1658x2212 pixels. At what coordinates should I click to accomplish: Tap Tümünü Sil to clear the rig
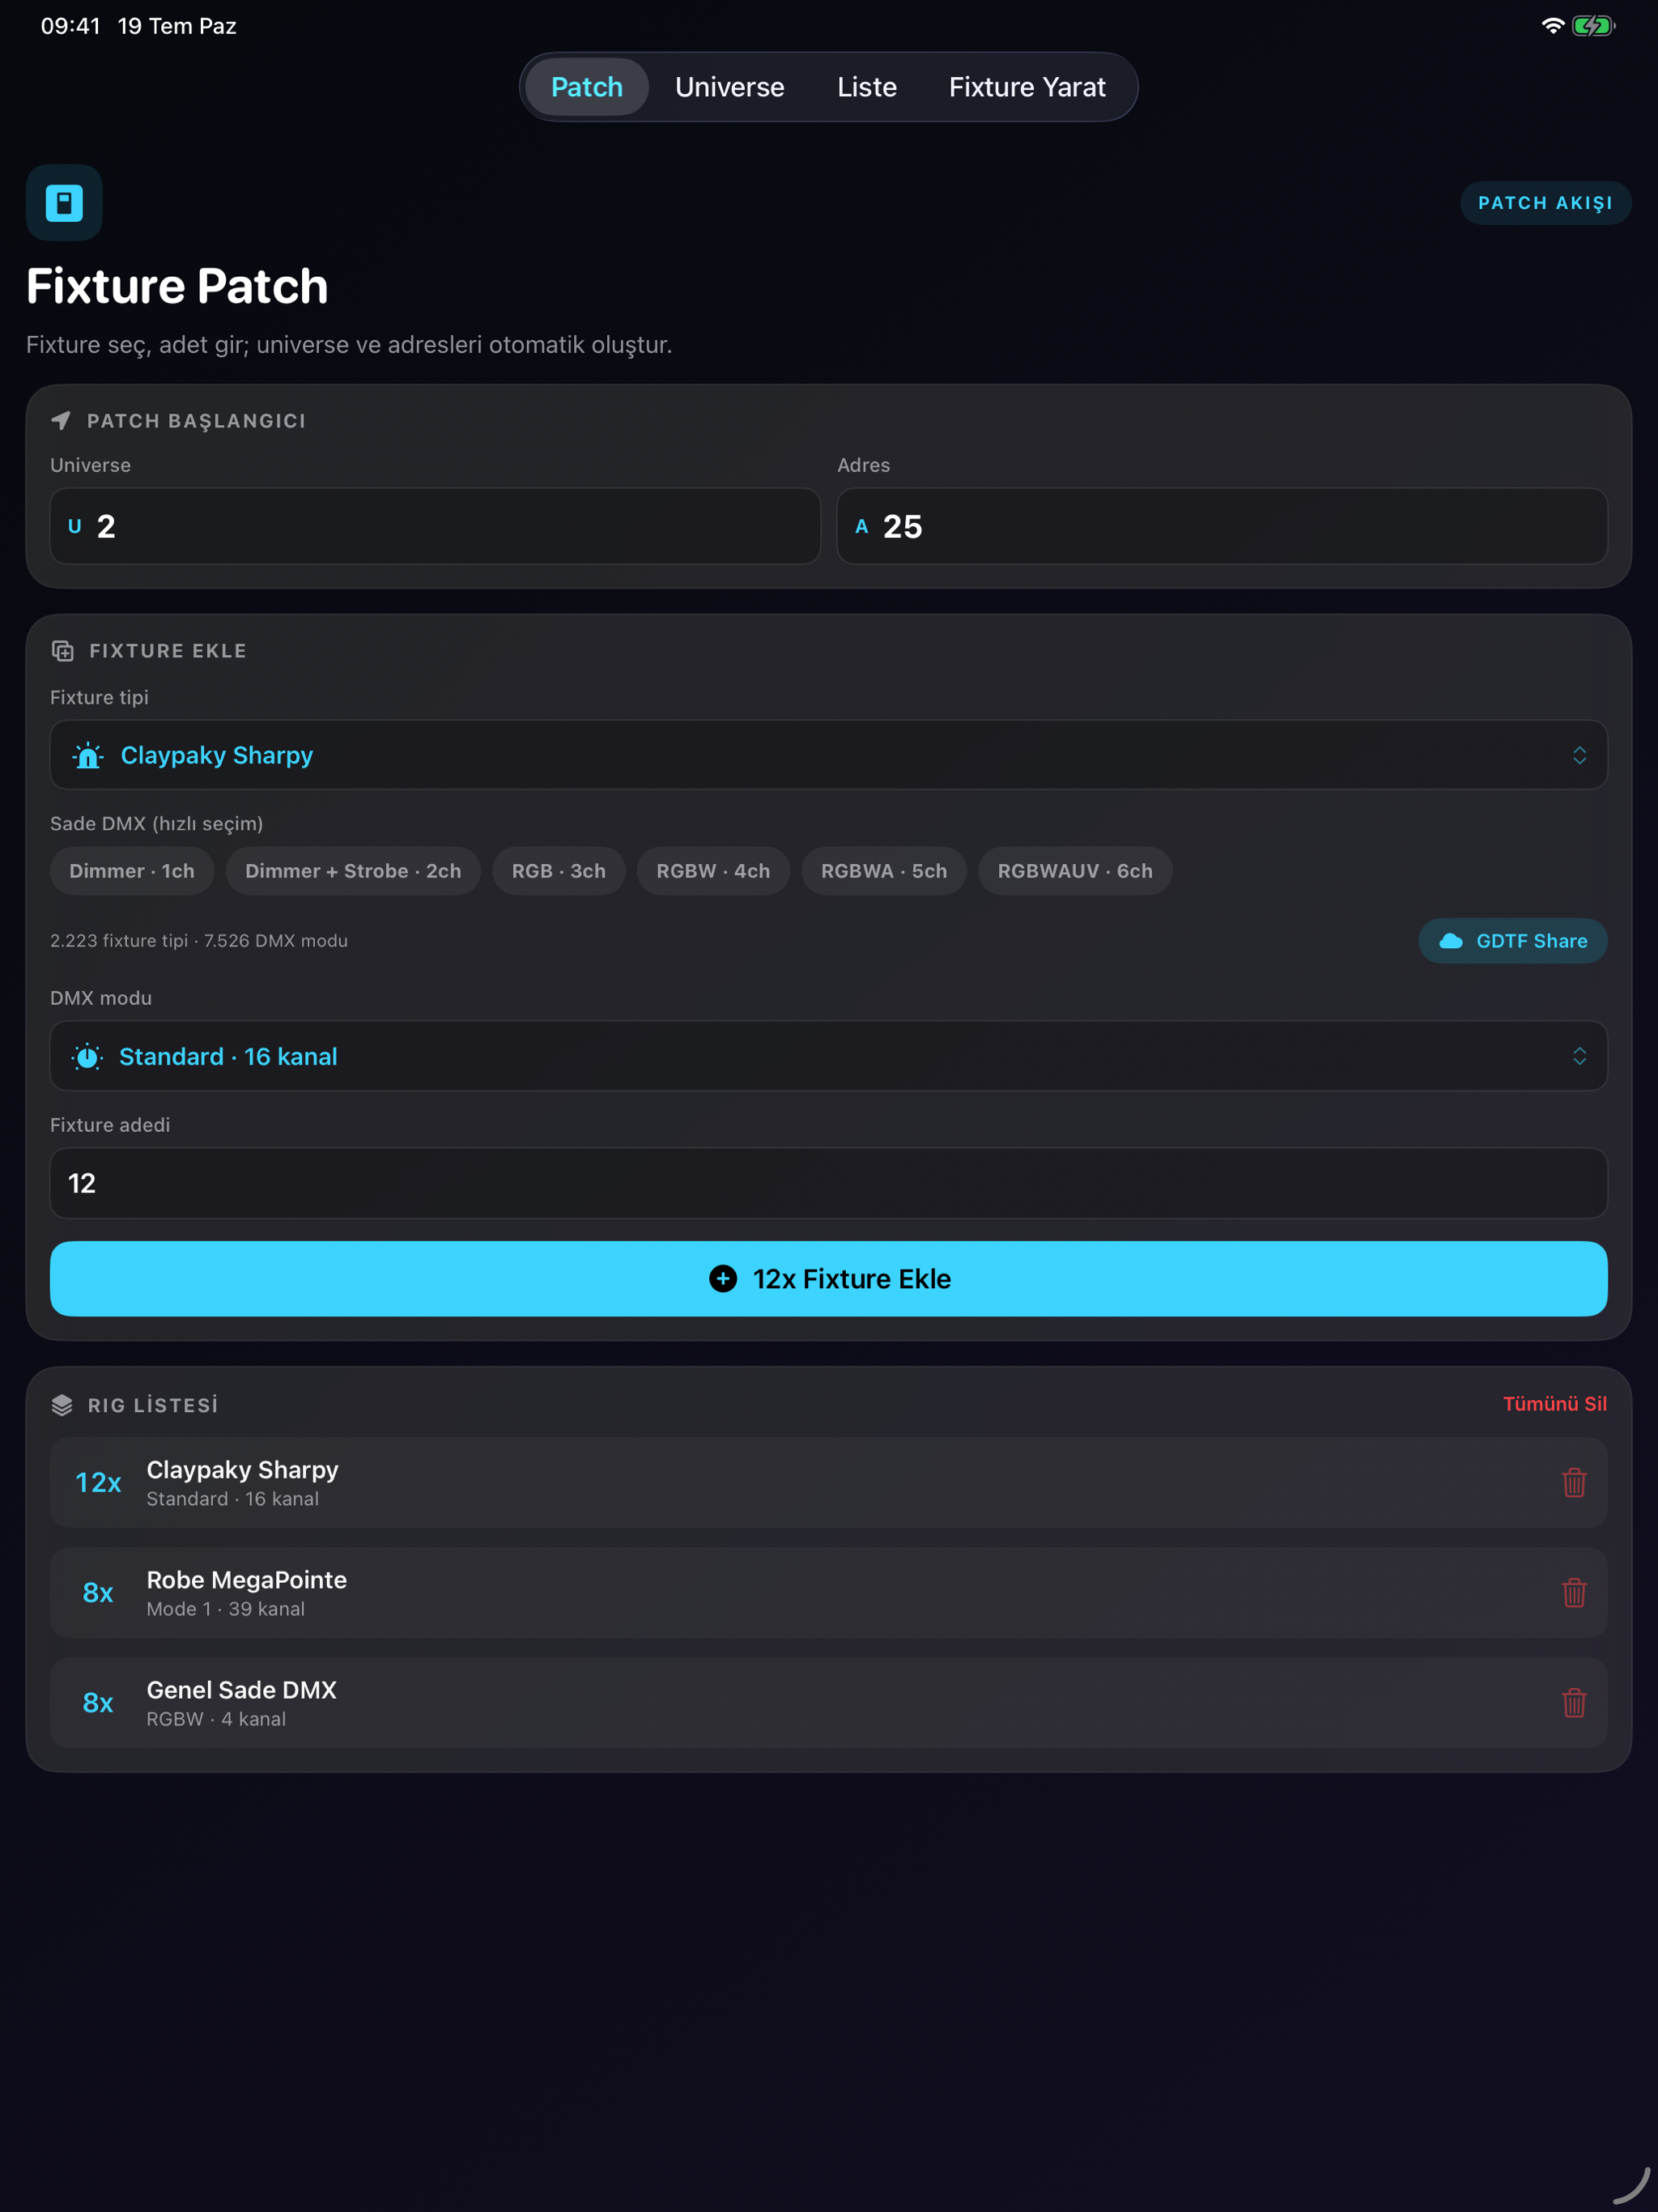coord(1555,1404)
